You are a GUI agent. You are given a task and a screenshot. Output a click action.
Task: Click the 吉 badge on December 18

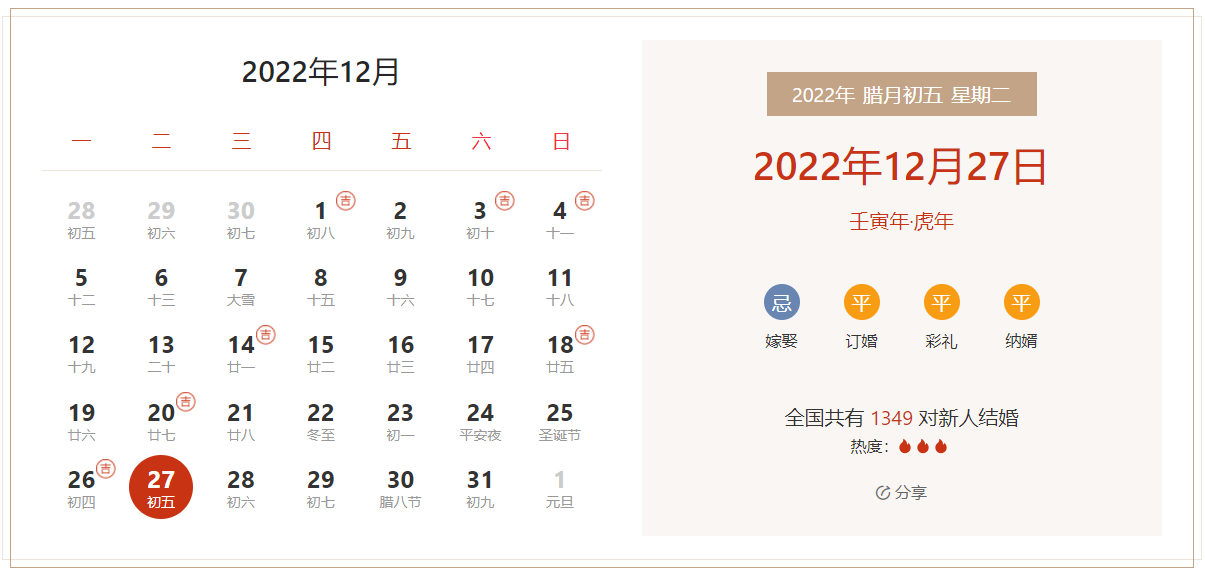pyautogui.click(x=585, y=335)
